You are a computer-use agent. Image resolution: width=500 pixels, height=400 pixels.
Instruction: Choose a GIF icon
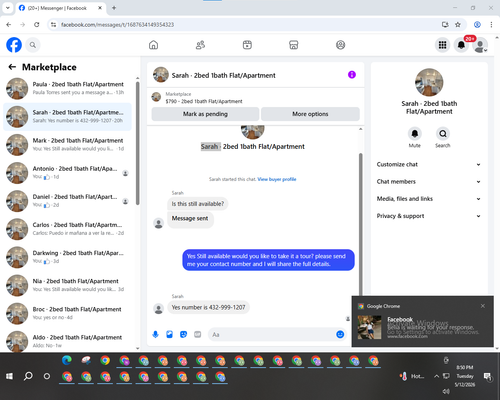point(198,334)
